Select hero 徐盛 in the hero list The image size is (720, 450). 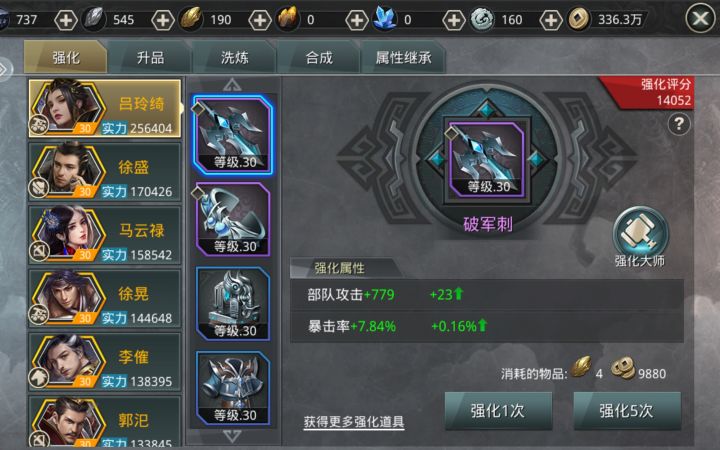coord(105,172)
